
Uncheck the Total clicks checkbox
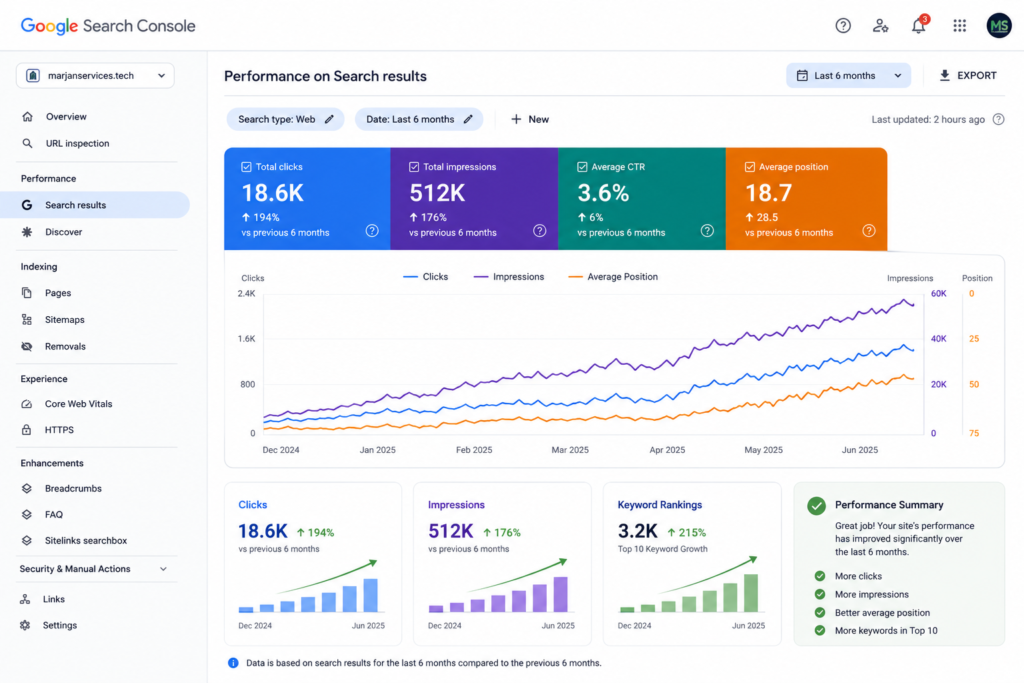tap(246, 167)
